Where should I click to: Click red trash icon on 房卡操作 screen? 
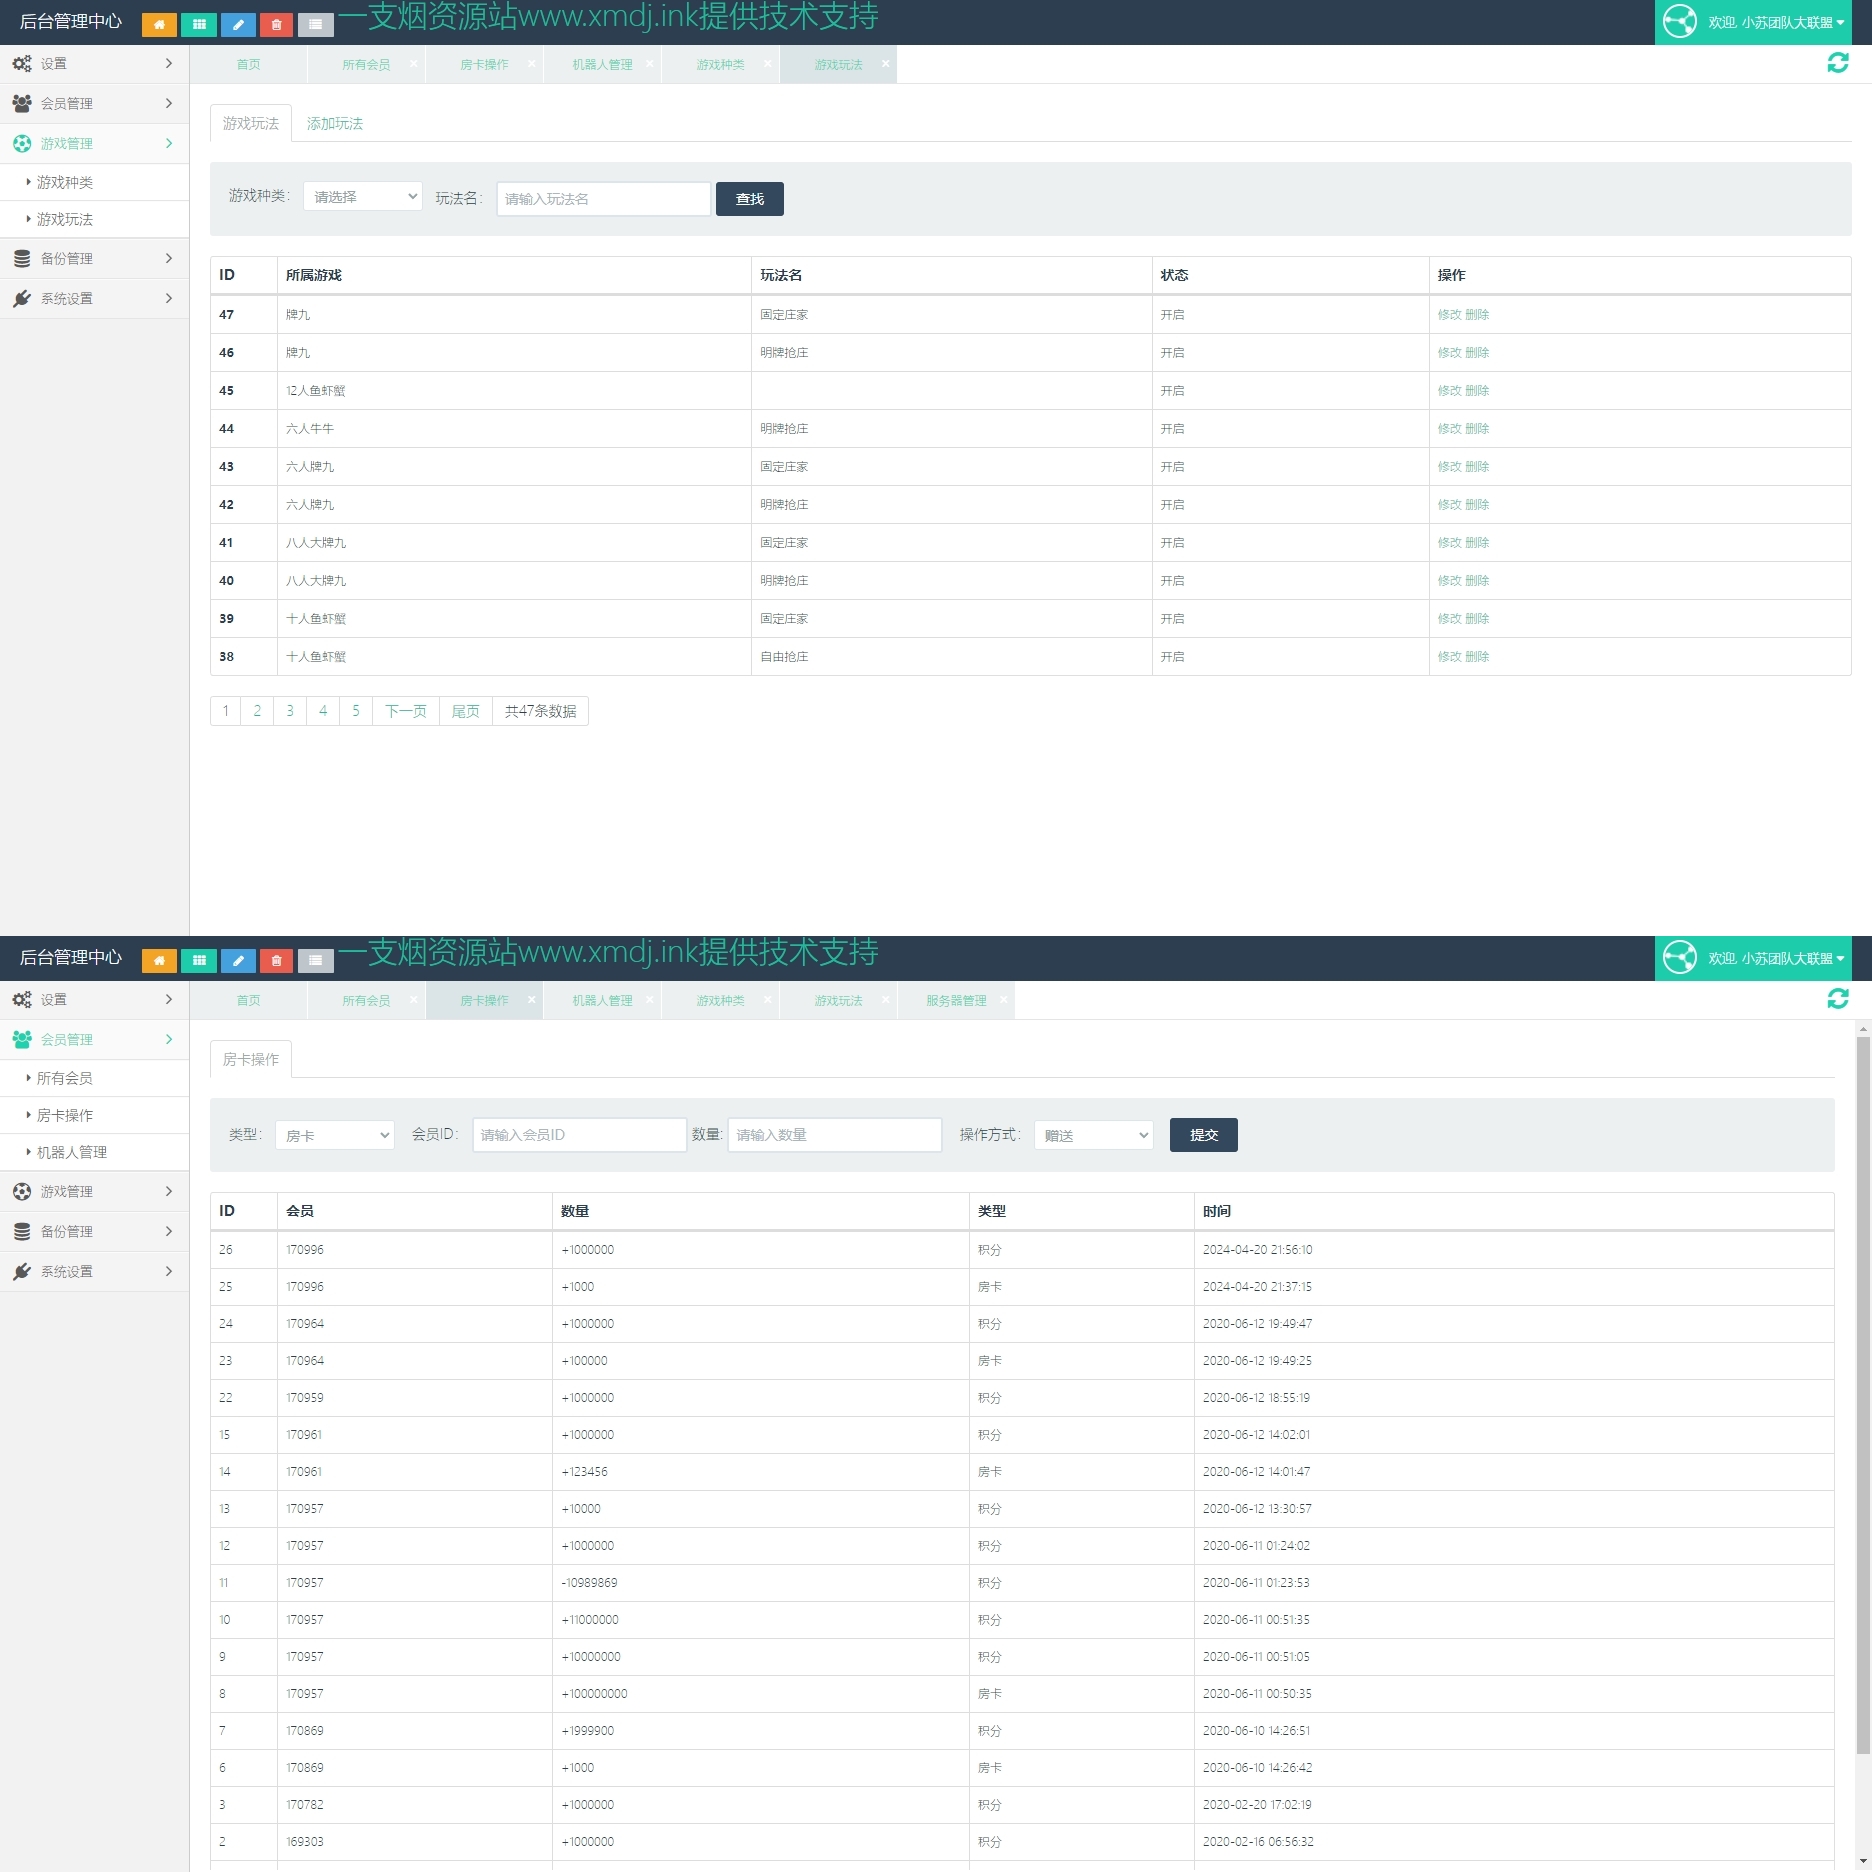pyautogui.click(x=277, y=960)
